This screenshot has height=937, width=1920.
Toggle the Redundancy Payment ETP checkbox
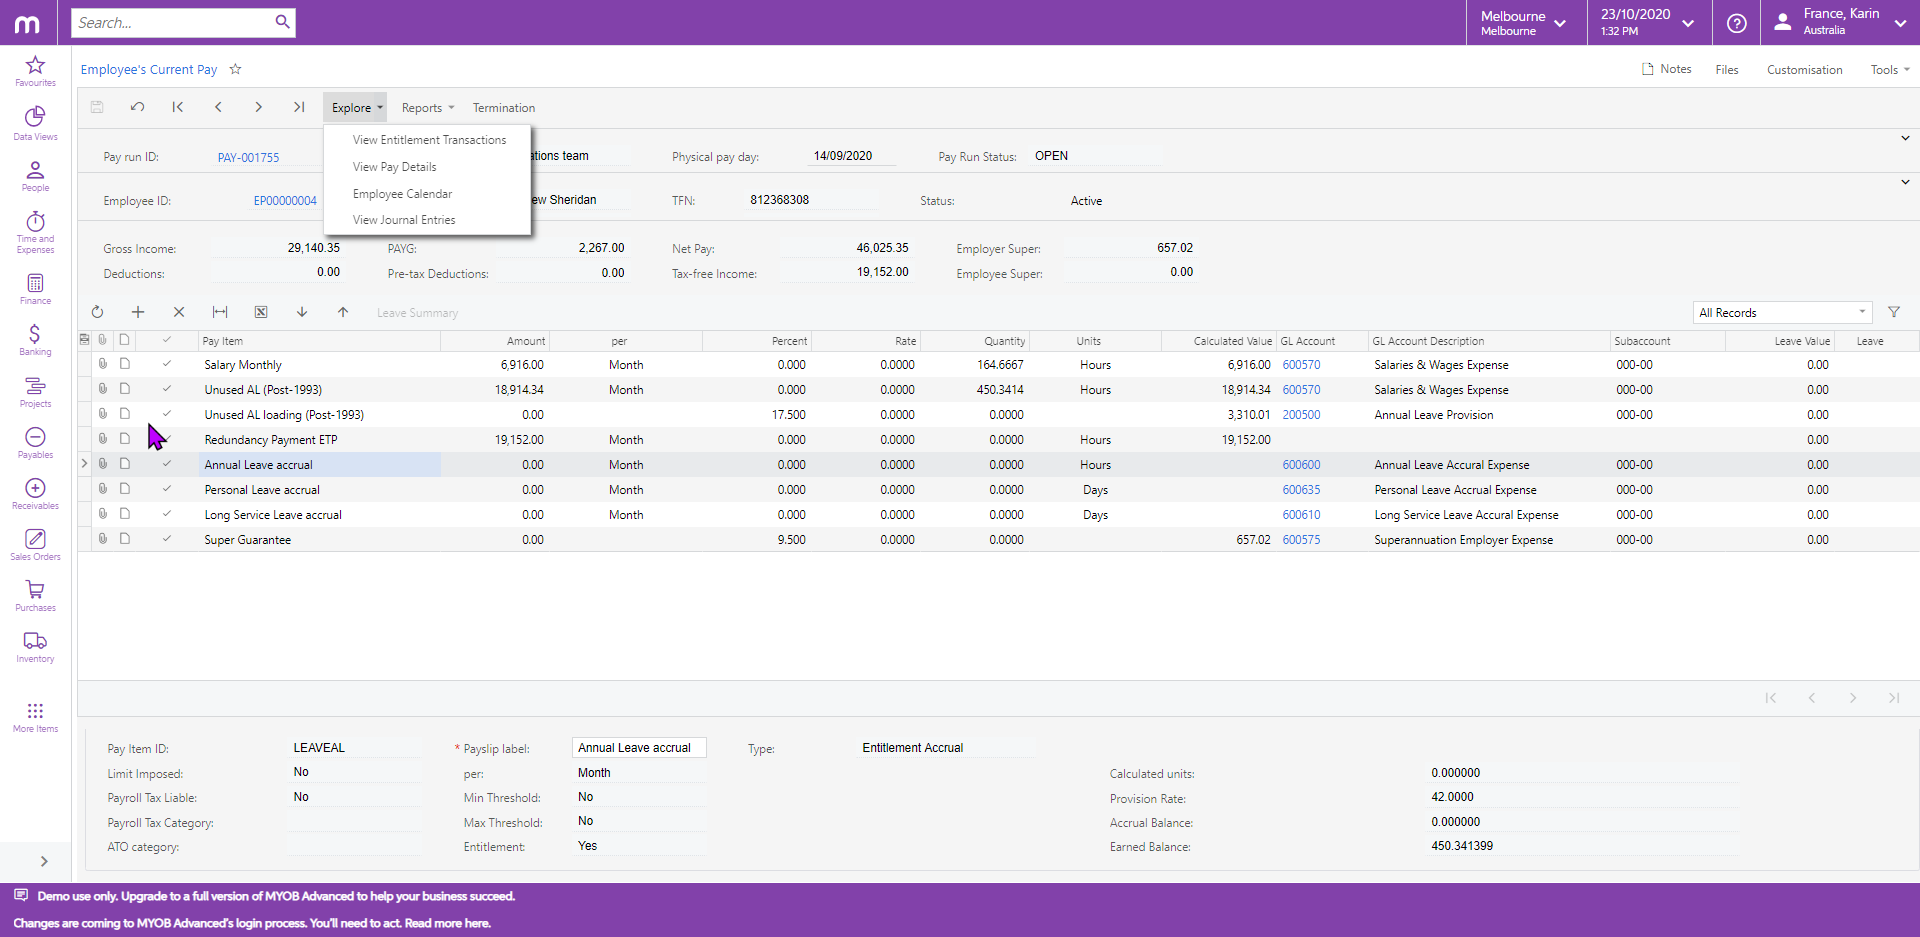[x=166, y=439]
